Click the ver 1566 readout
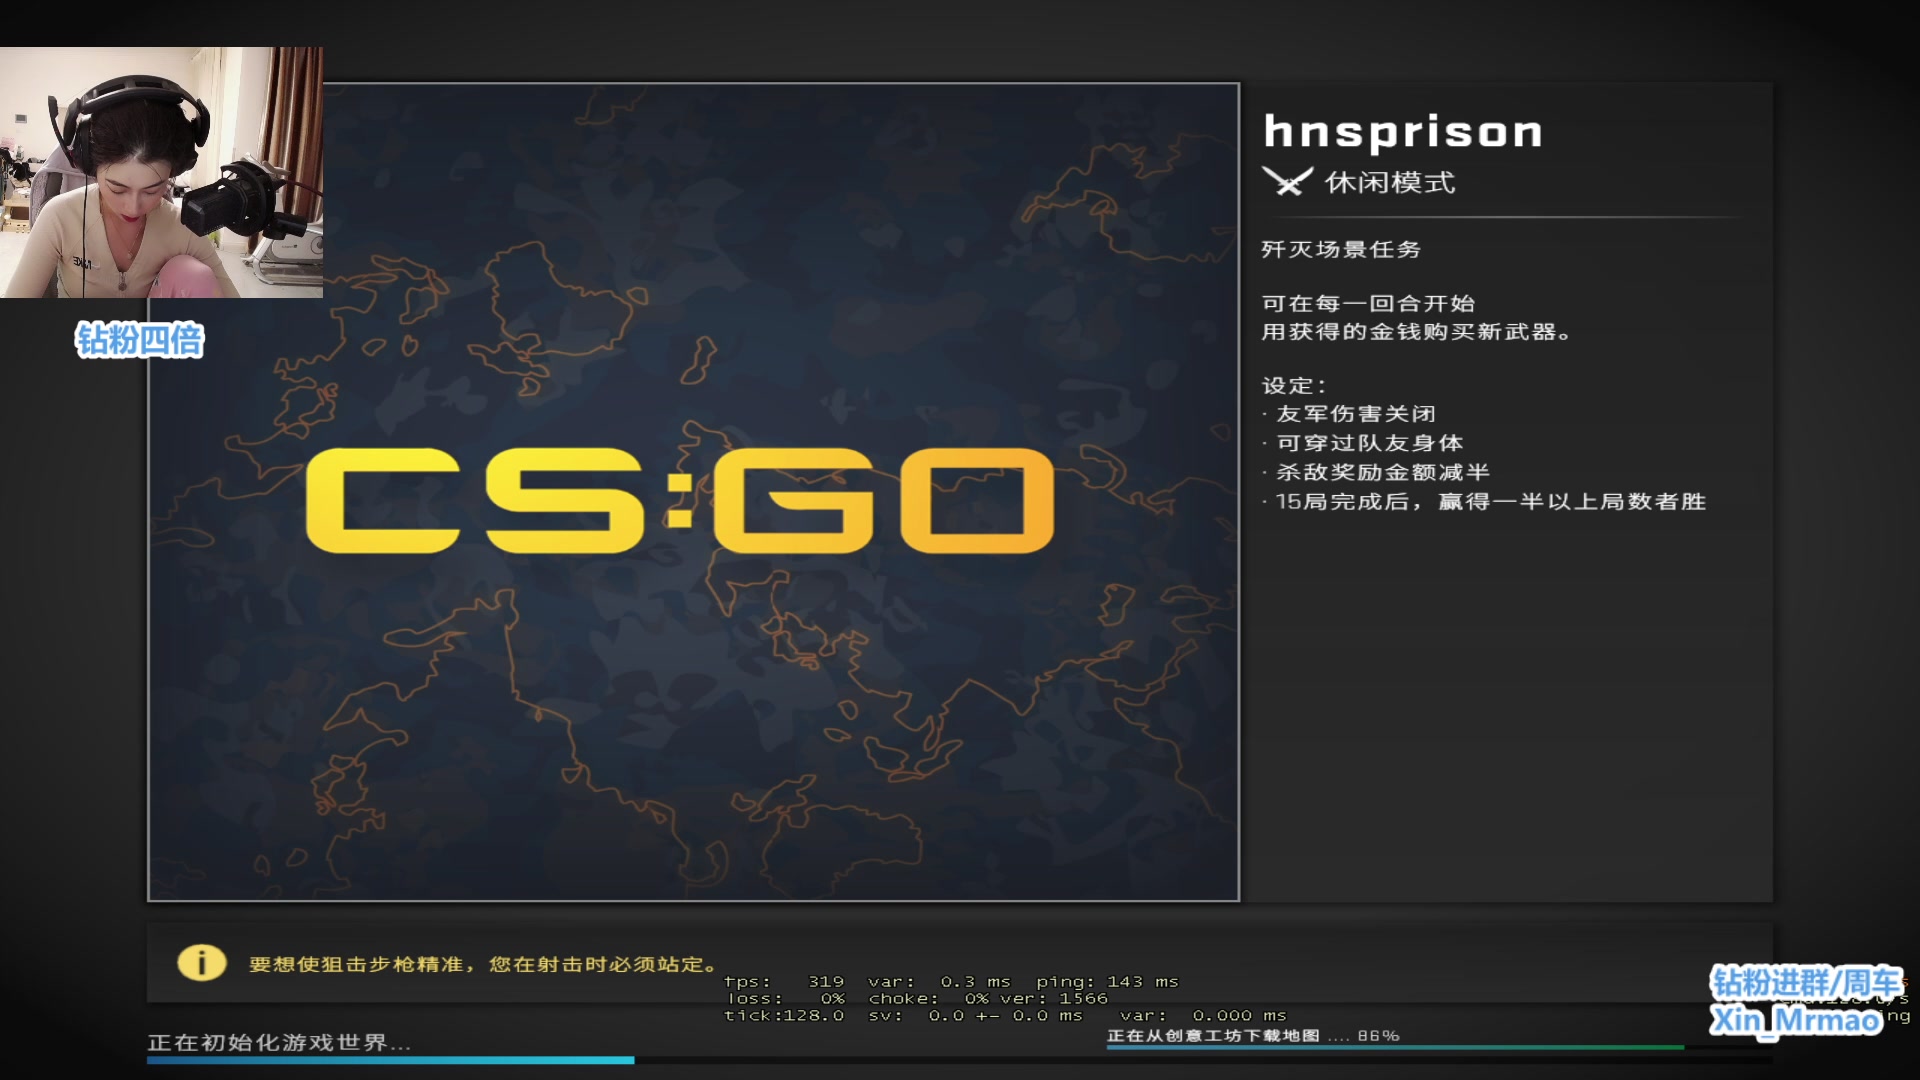Viewport: 1920px width, 1080px height. pos(1054,998)
